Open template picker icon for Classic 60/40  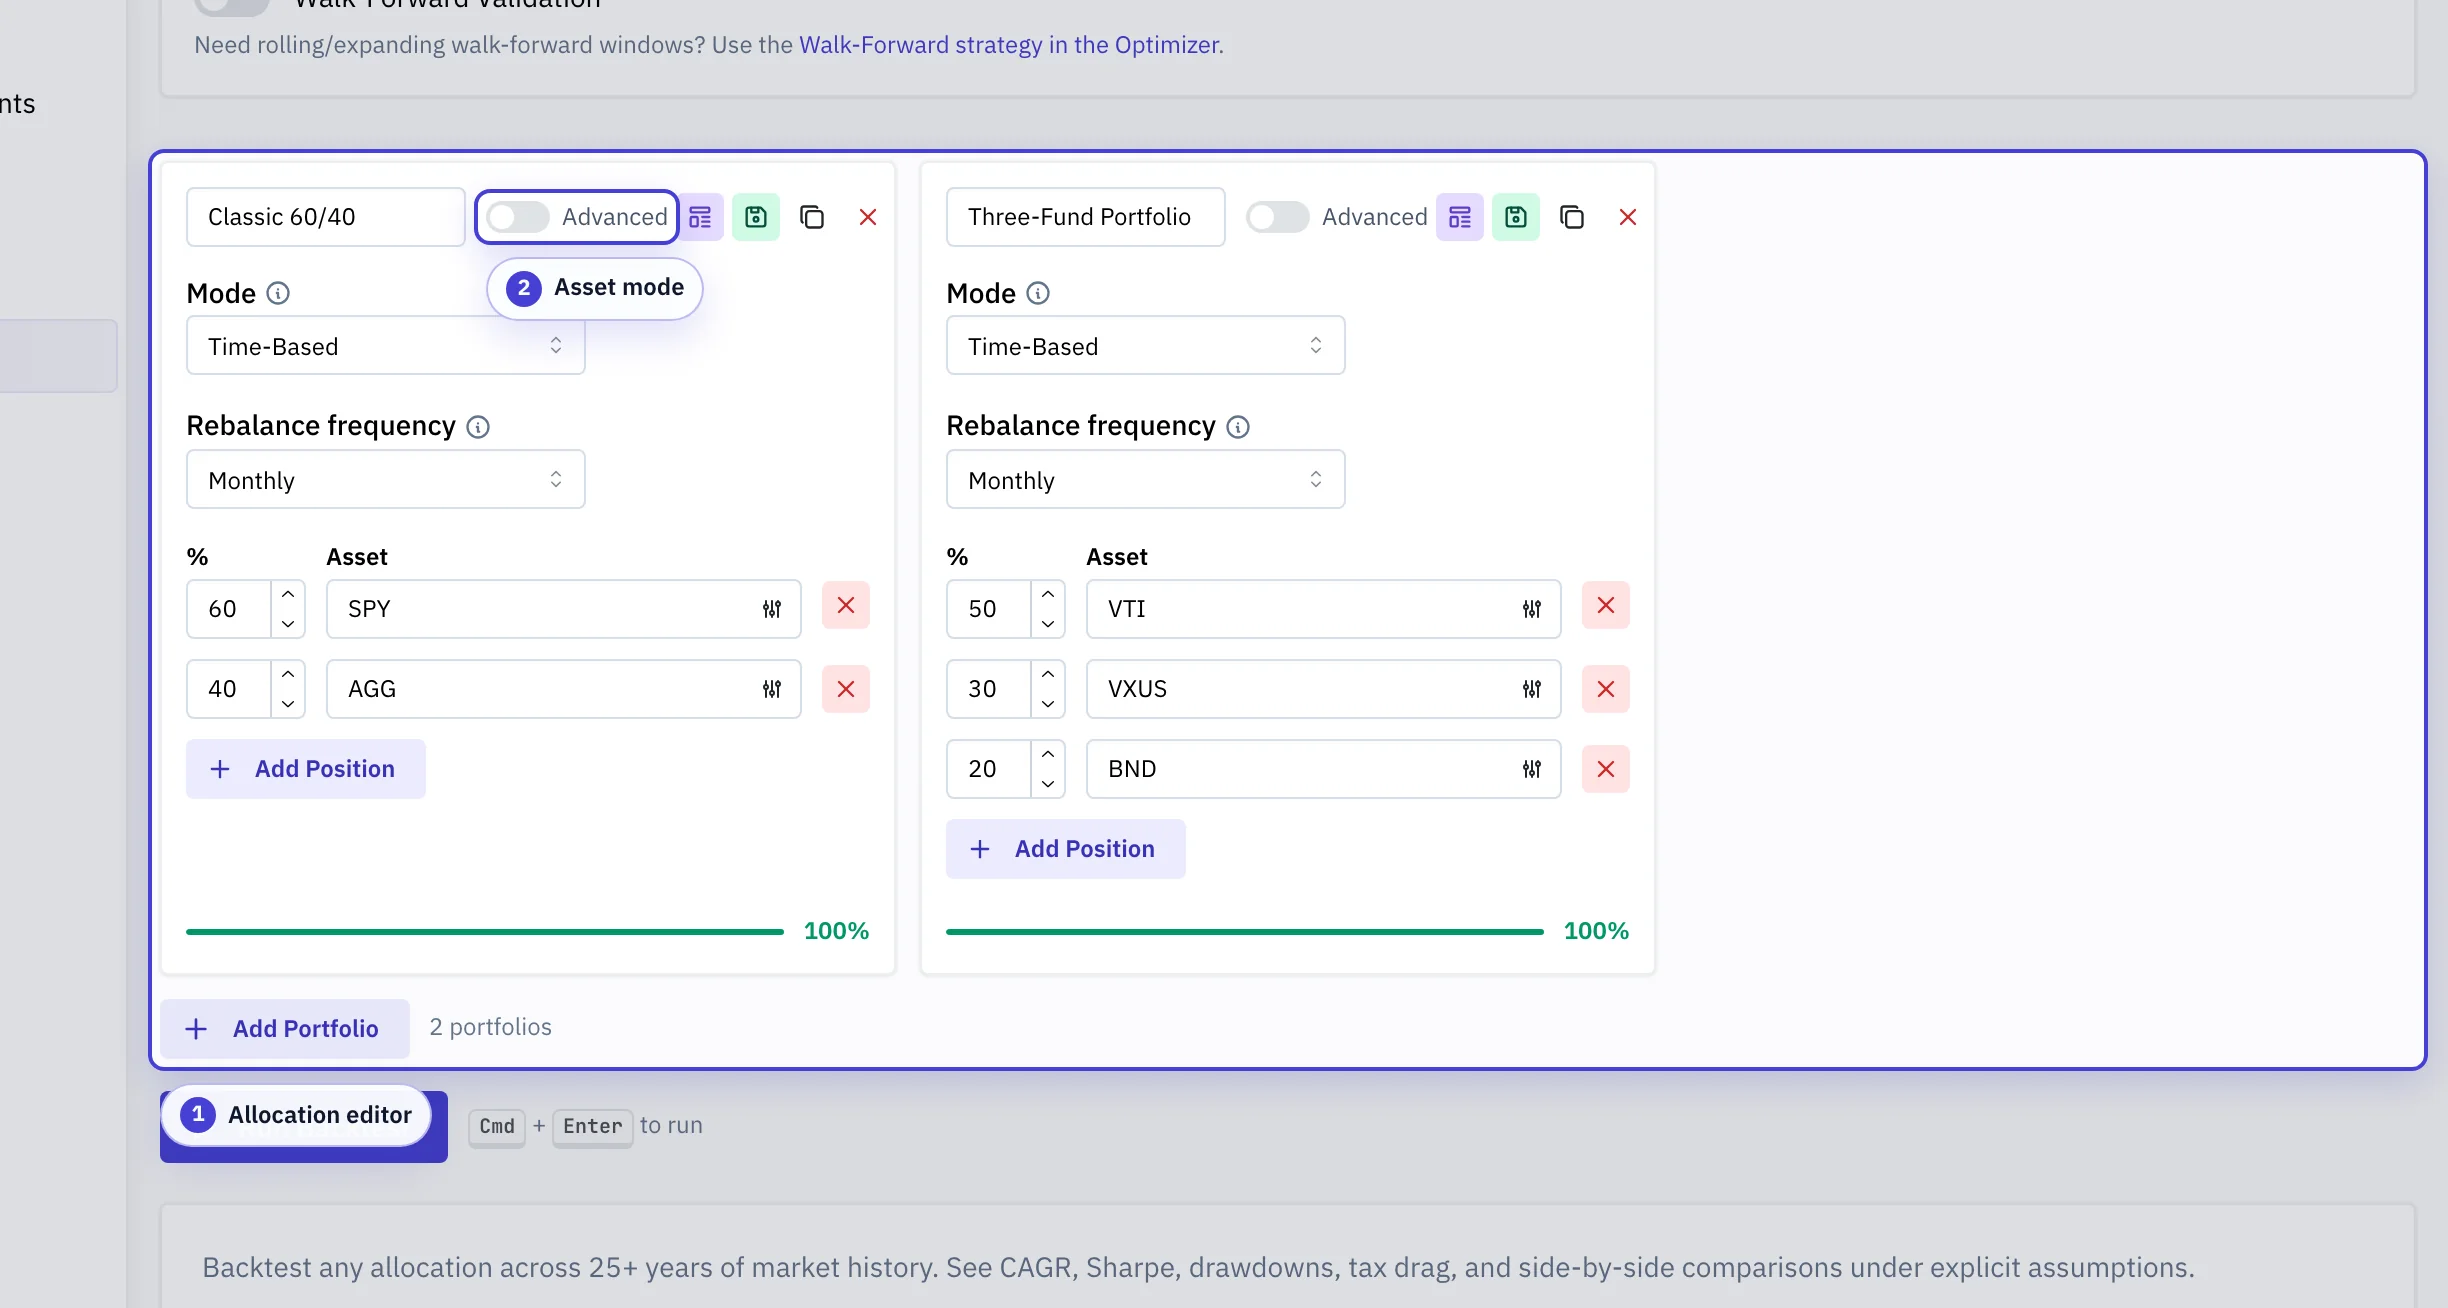700,217
